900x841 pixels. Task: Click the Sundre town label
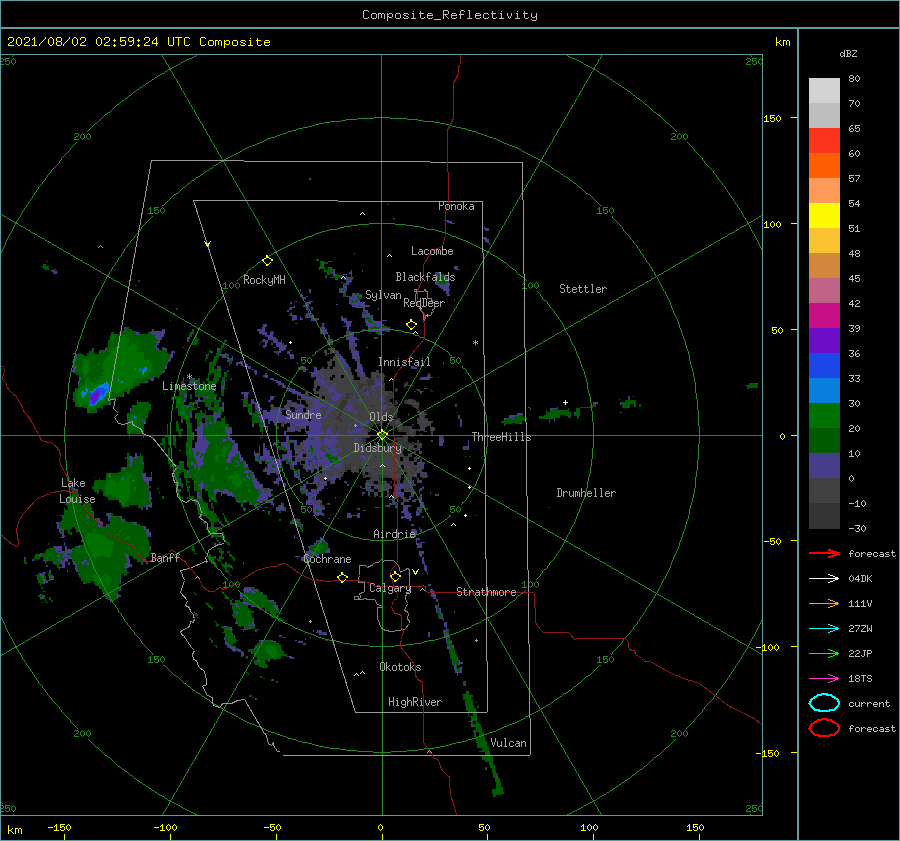point(303,414)
